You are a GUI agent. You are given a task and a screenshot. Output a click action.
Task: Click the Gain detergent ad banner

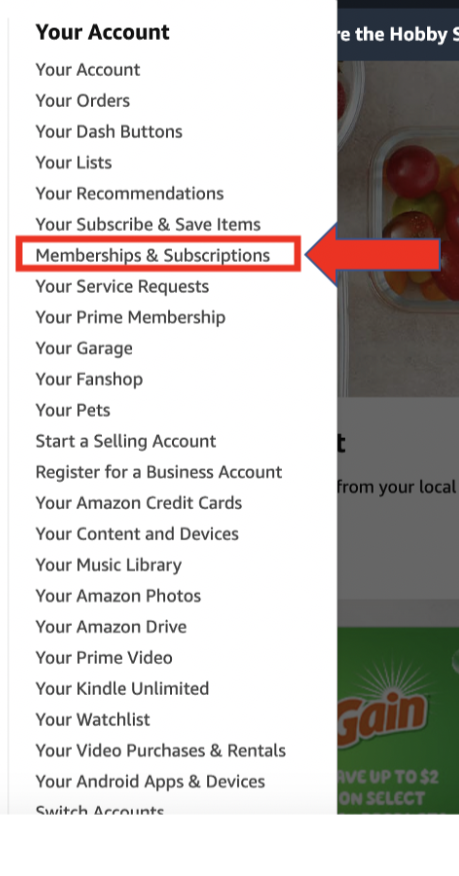coord(398,720)
